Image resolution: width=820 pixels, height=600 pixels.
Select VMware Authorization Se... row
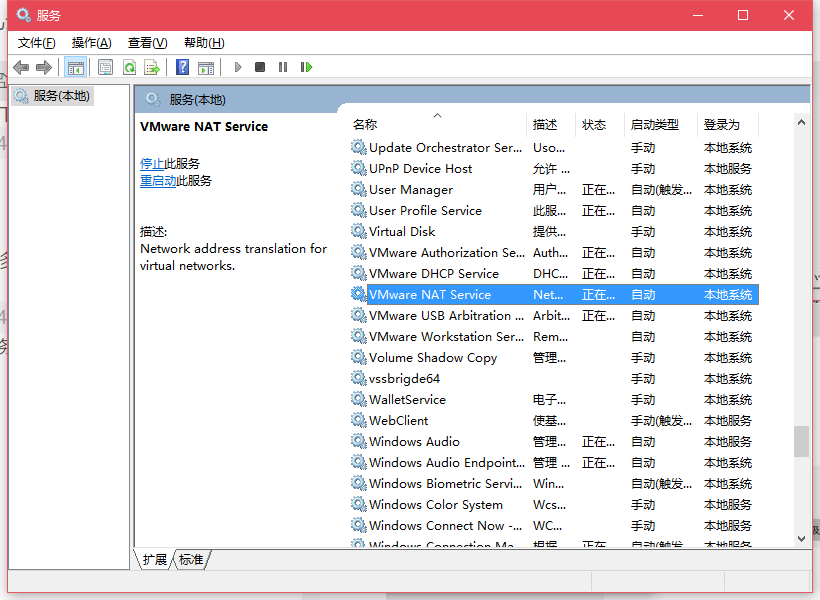point(554,253)
